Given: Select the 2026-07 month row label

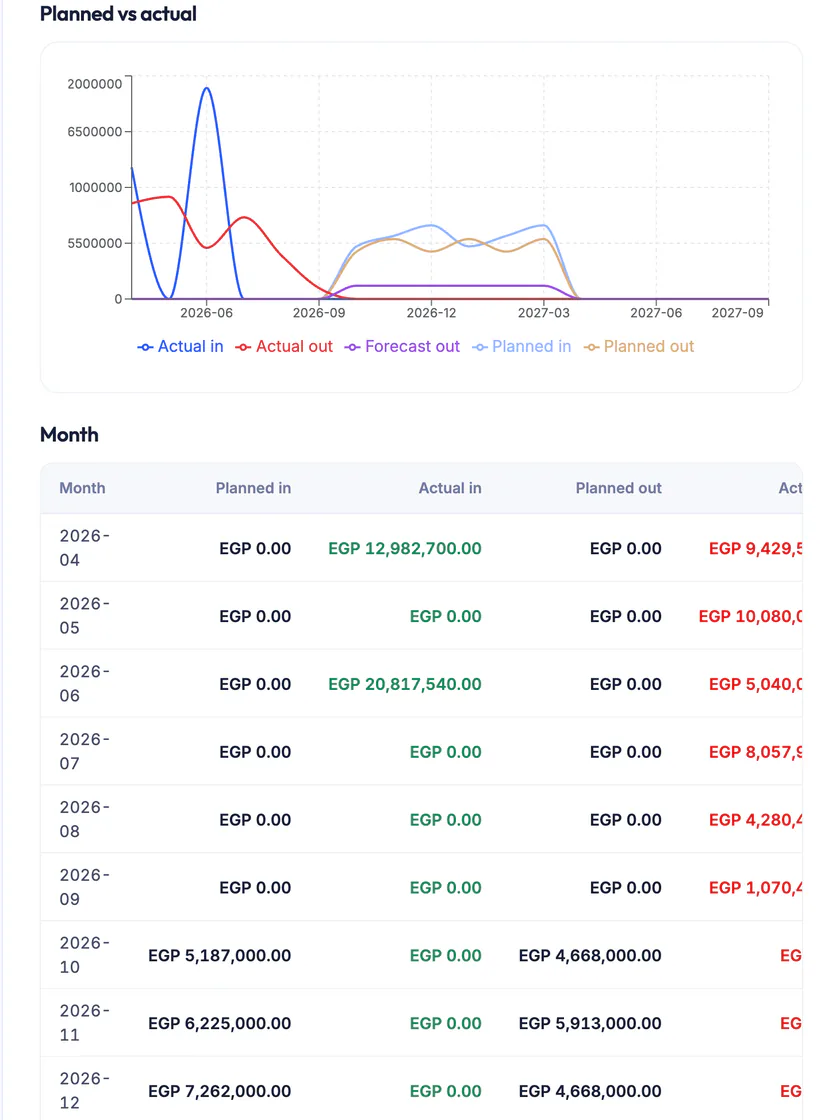Looking at the screenshot, I should click(84, 751).
